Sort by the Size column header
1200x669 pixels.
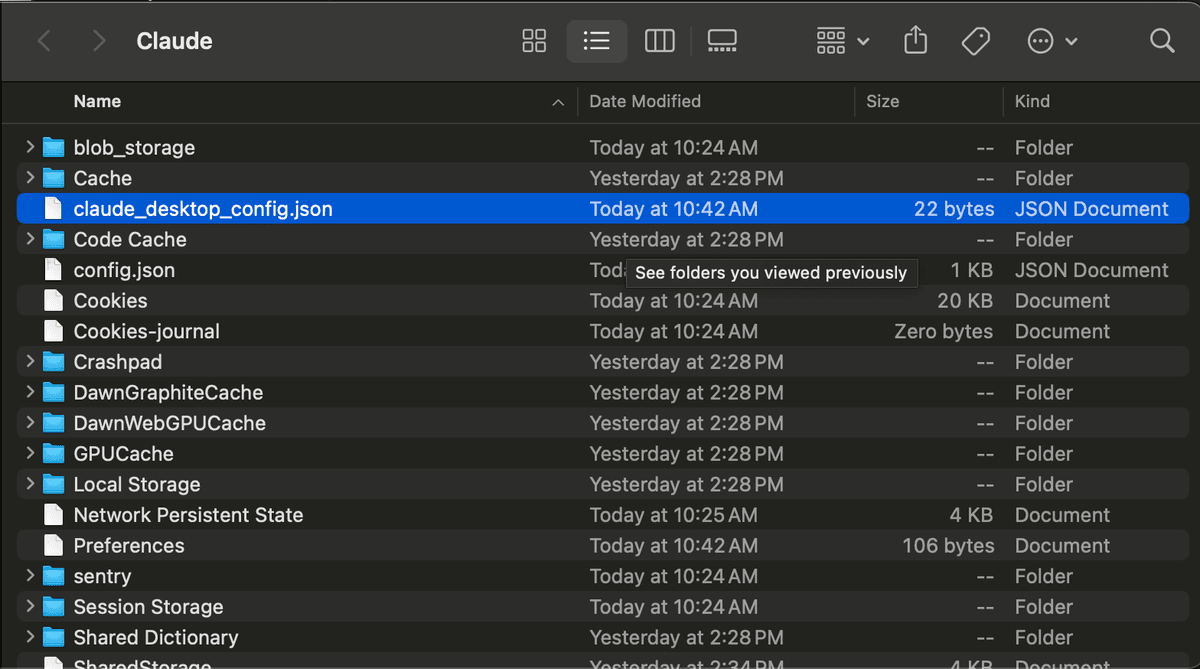tap(882, 101)
